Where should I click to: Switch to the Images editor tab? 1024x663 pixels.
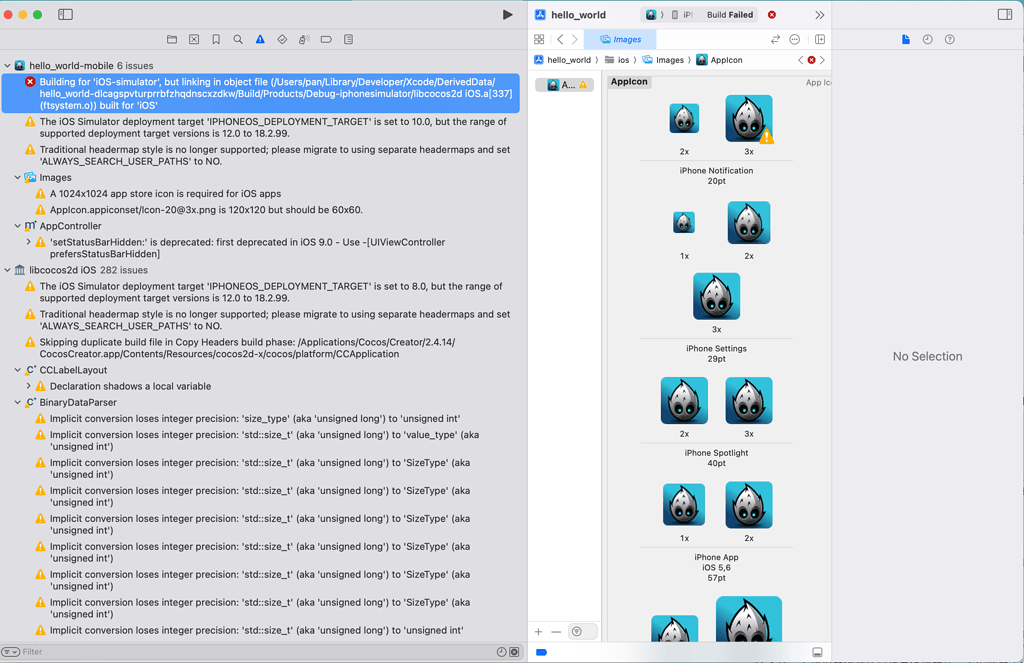tap(620, 40)
